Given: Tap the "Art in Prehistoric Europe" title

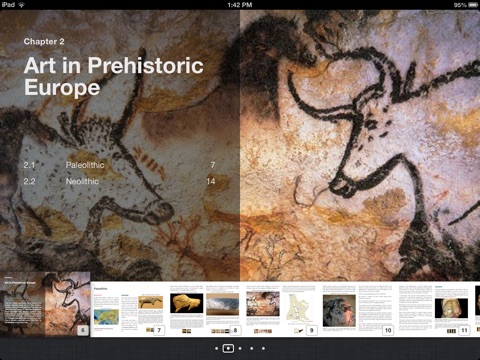Looking at the screenshot, I should 113,76.
